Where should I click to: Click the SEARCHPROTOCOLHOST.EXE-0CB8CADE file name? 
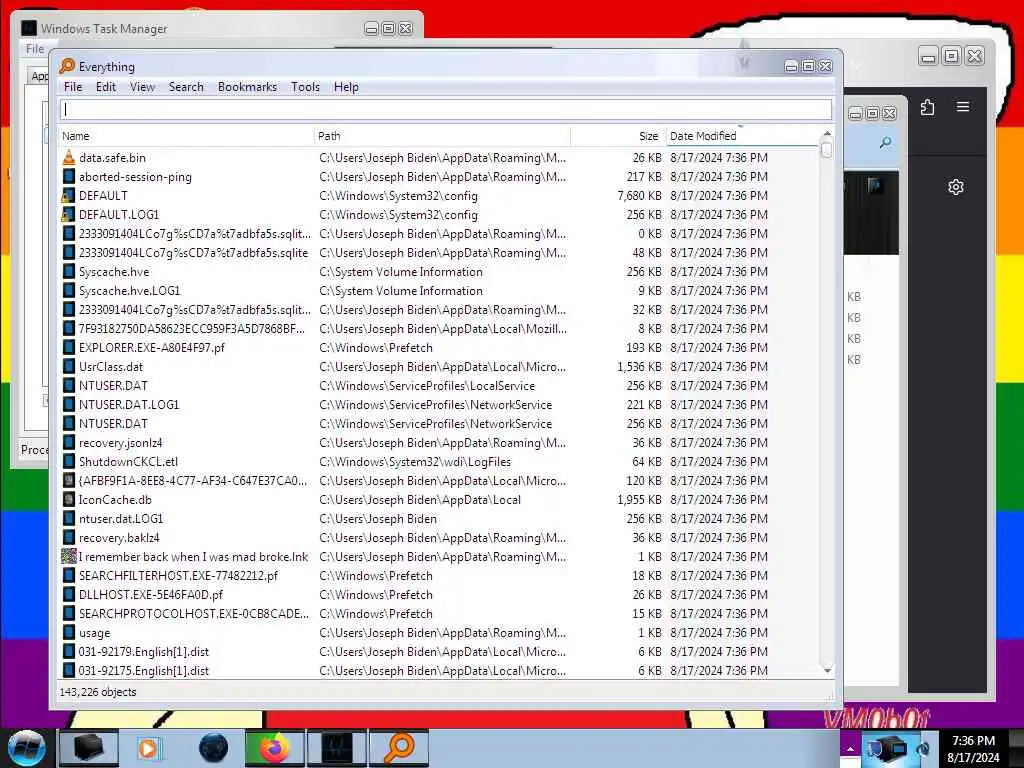coord(194,613)
